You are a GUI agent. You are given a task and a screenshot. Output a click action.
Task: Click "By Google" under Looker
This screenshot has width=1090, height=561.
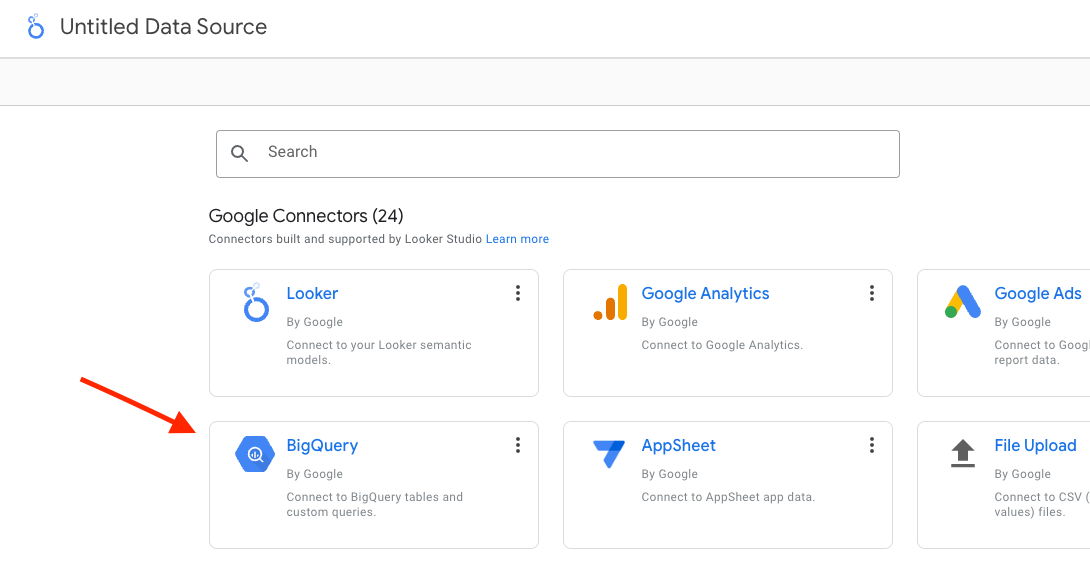tap(314, 322)
